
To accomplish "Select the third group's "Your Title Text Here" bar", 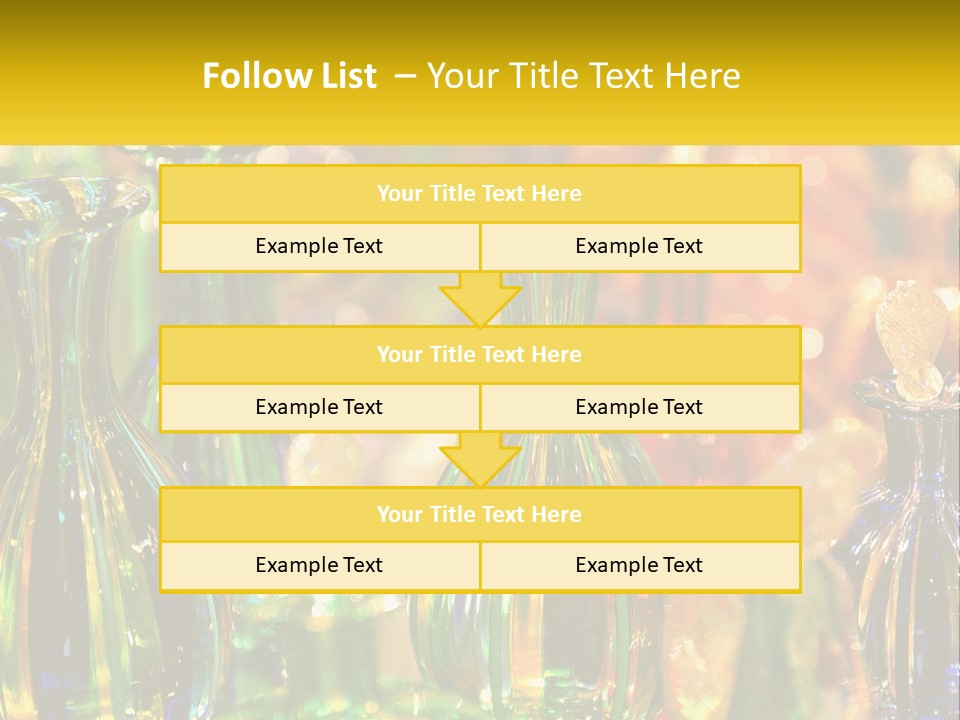I will coord(479,514).
